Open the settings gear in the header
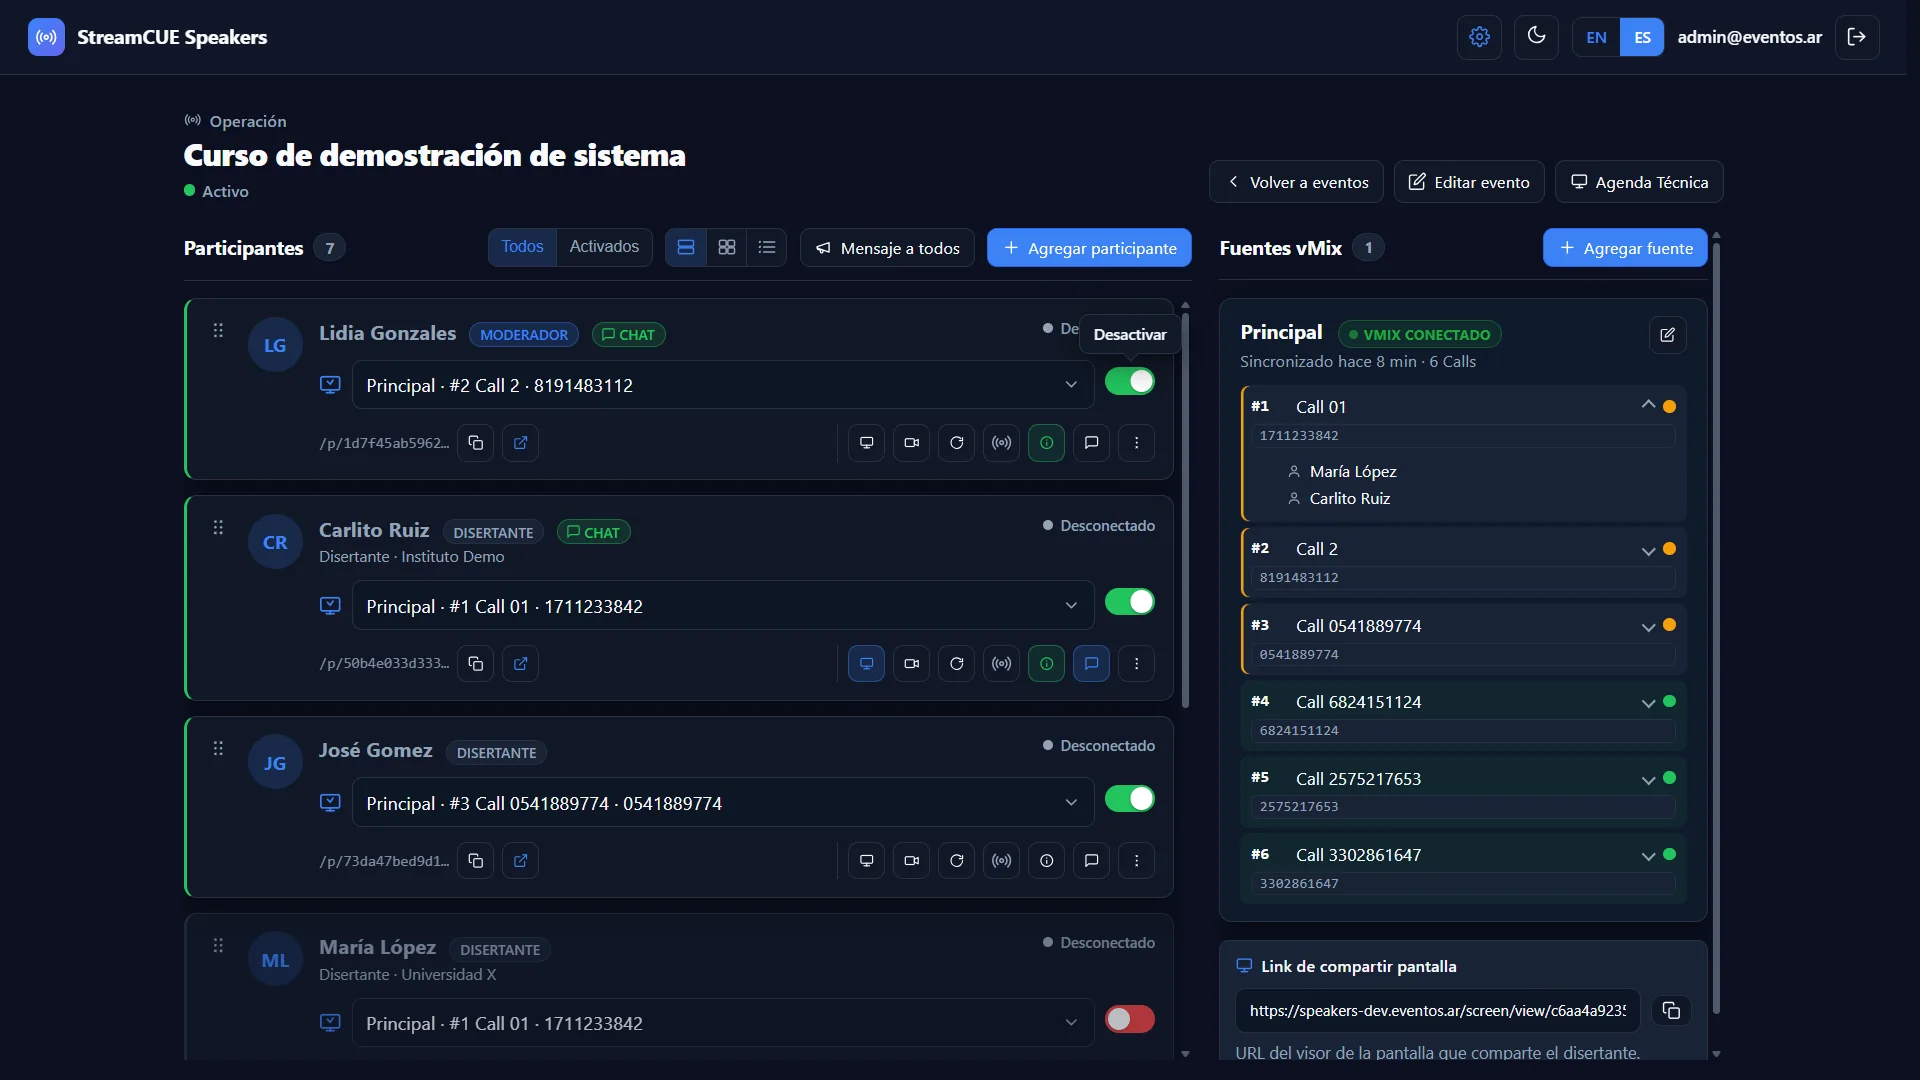 1479,37
